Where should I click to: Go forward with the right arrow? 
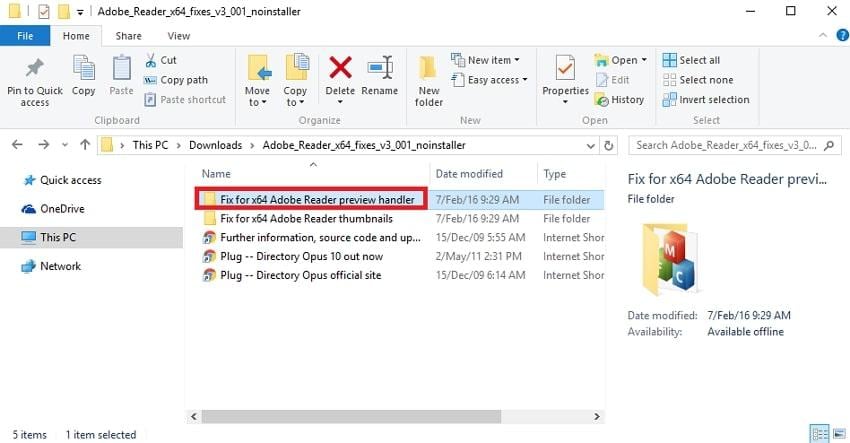click(43, 145)
